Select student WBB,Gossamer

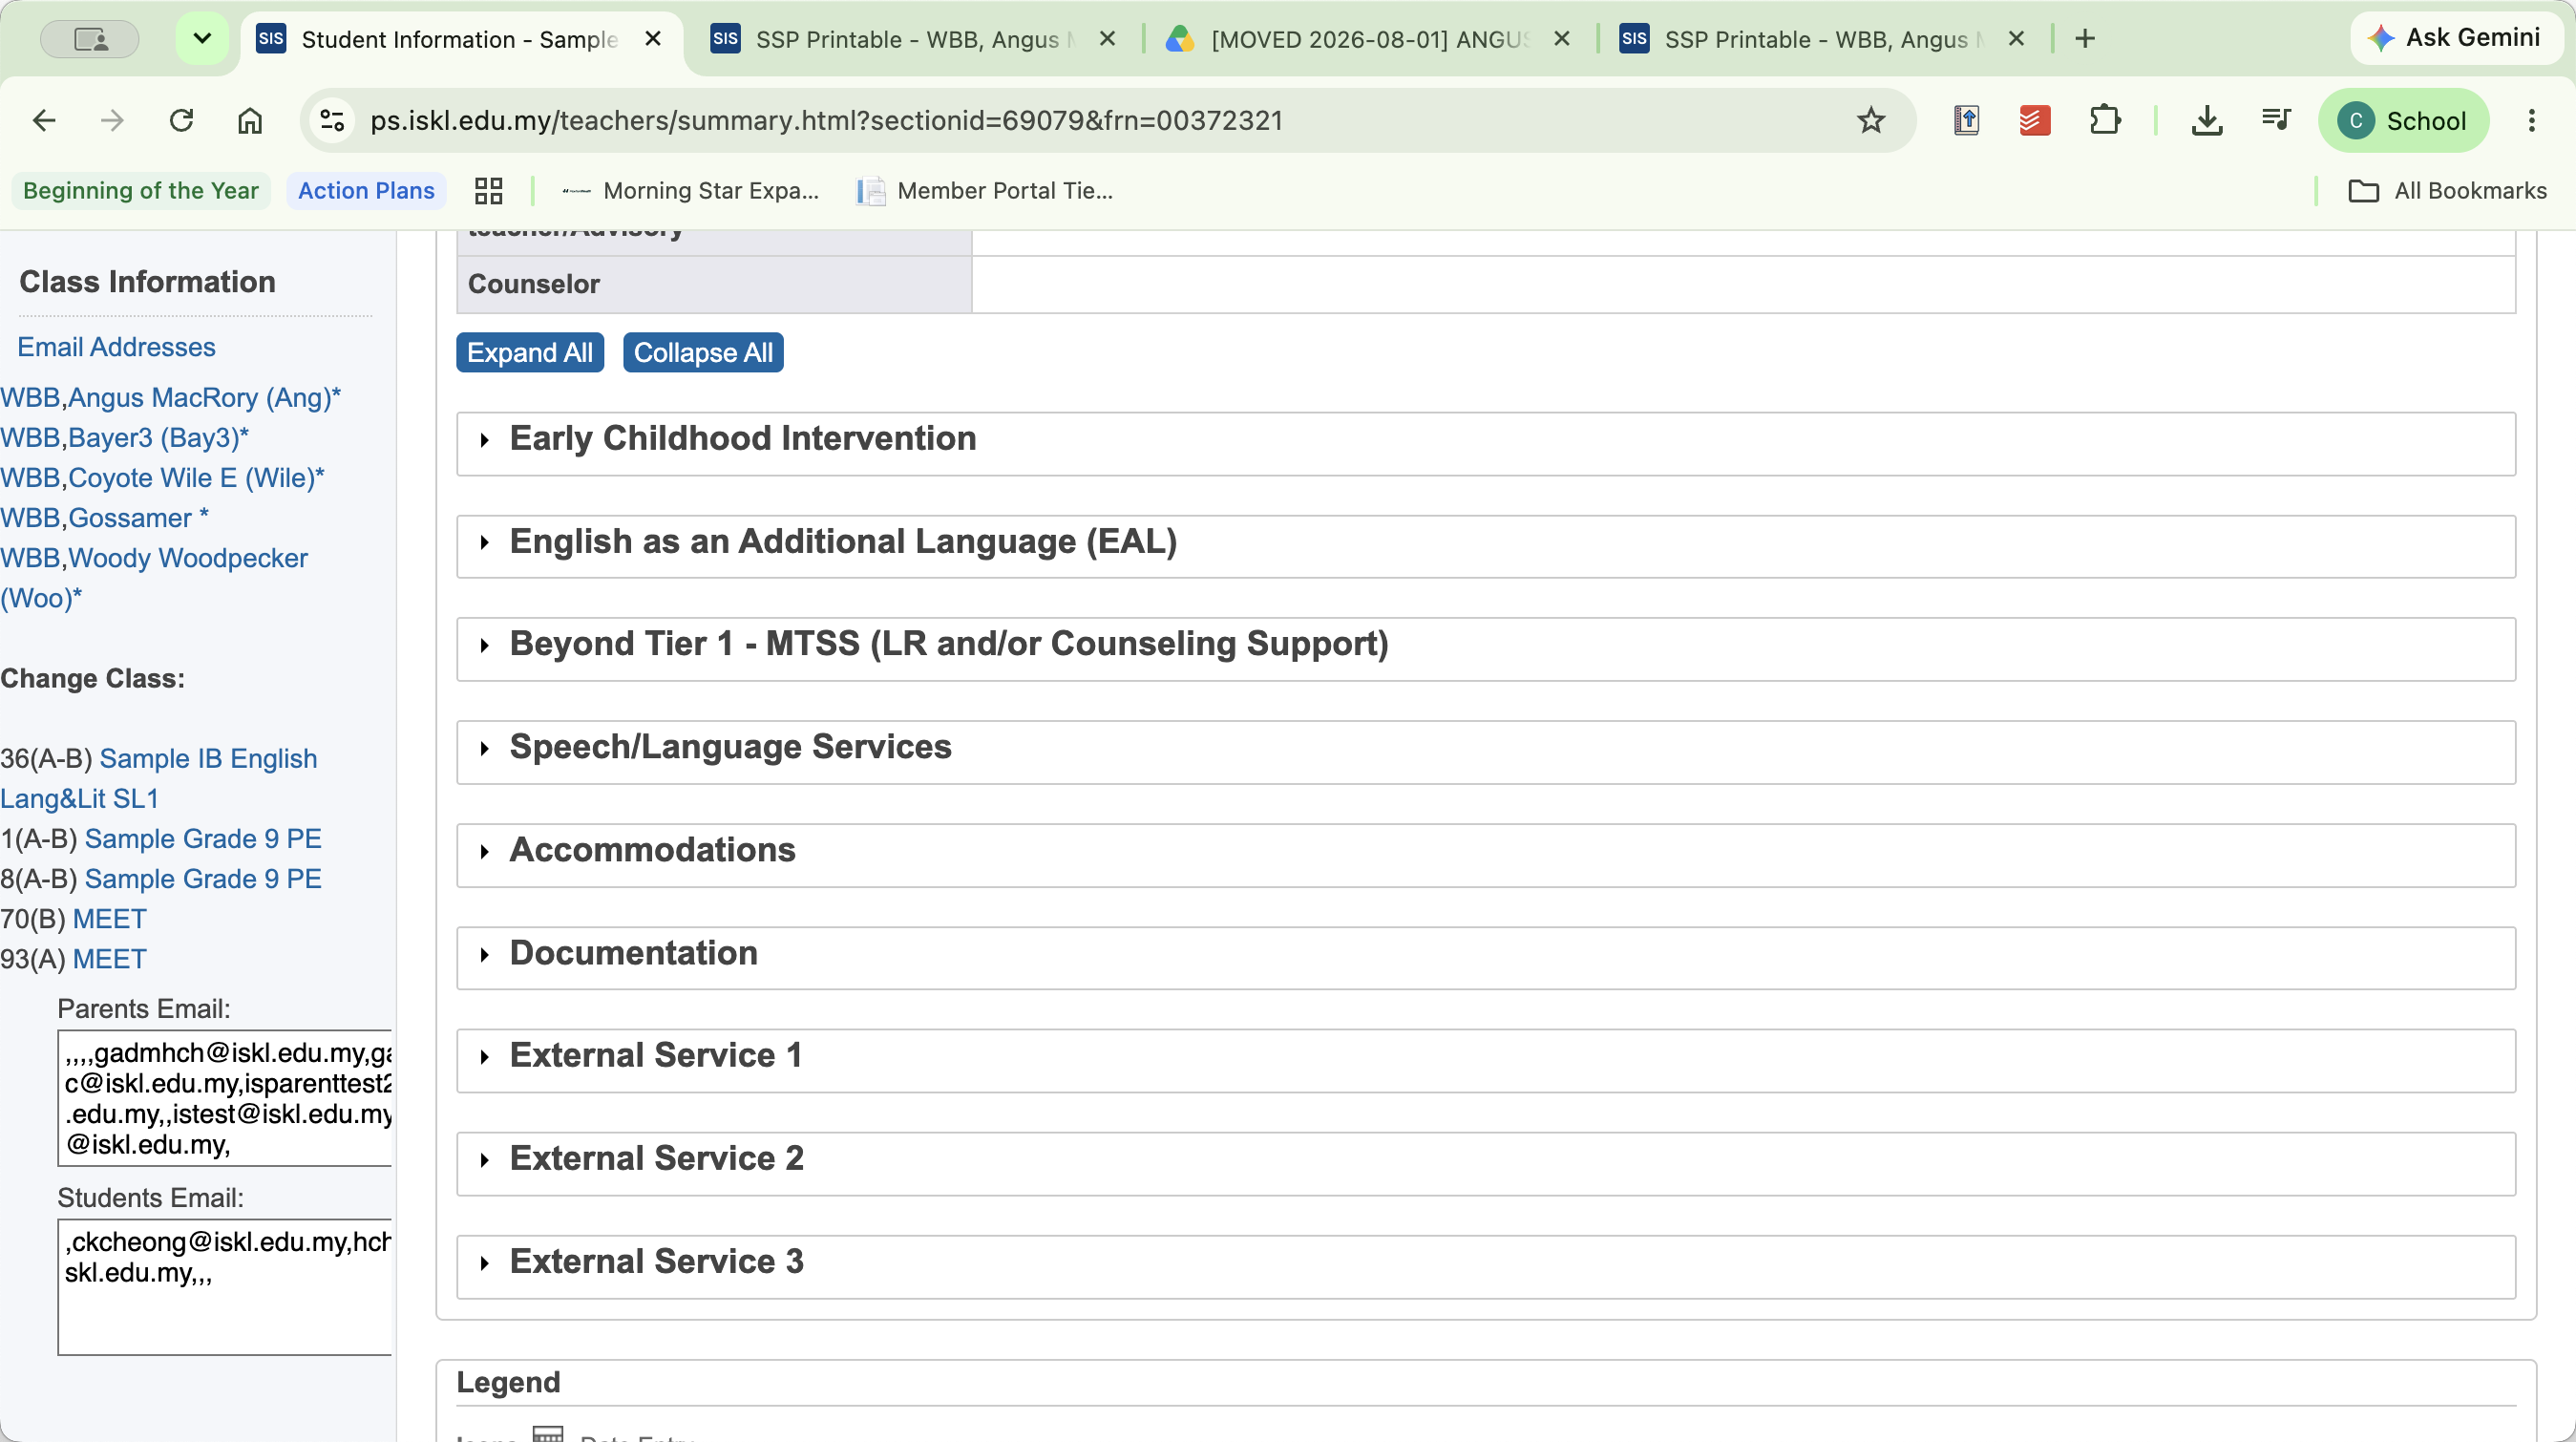(x=105, y=518)
